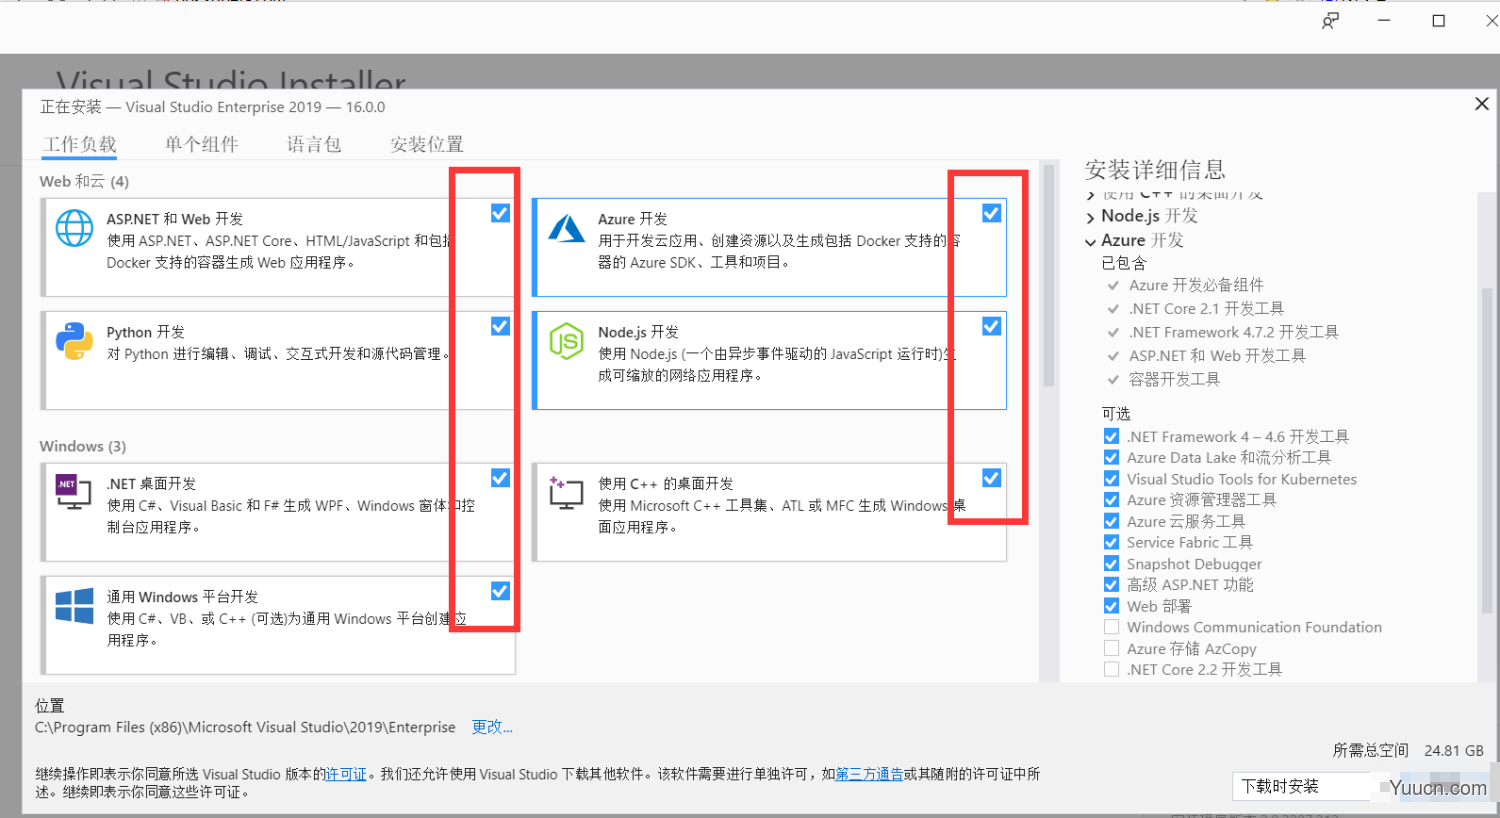The width and height of the screenshot is (1500, 818).
Task: Open the 许可证 license link
Action: tap(346, 774)
